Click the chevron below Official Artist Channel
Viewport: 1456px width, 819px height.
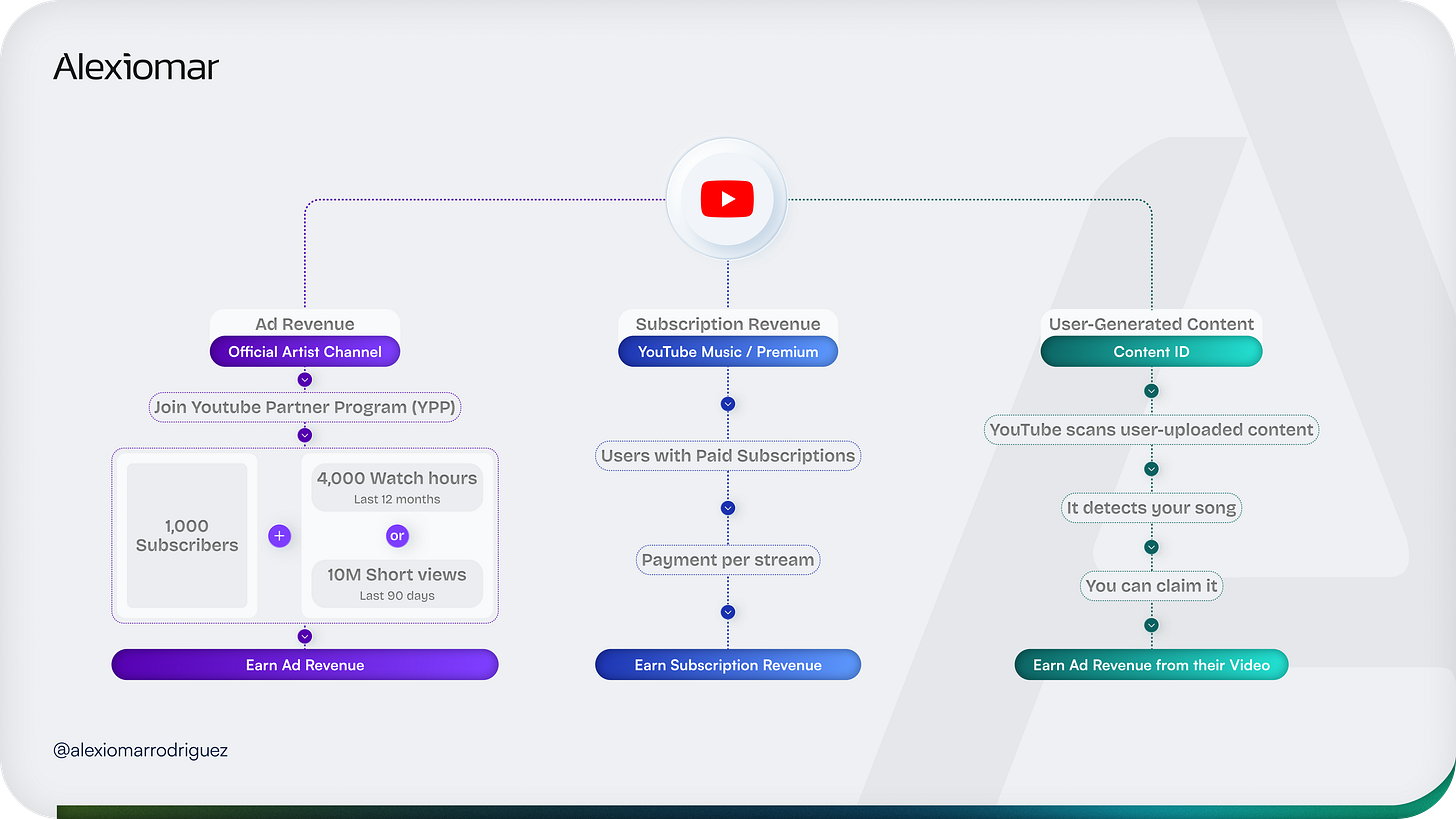[x=305, y=380]
